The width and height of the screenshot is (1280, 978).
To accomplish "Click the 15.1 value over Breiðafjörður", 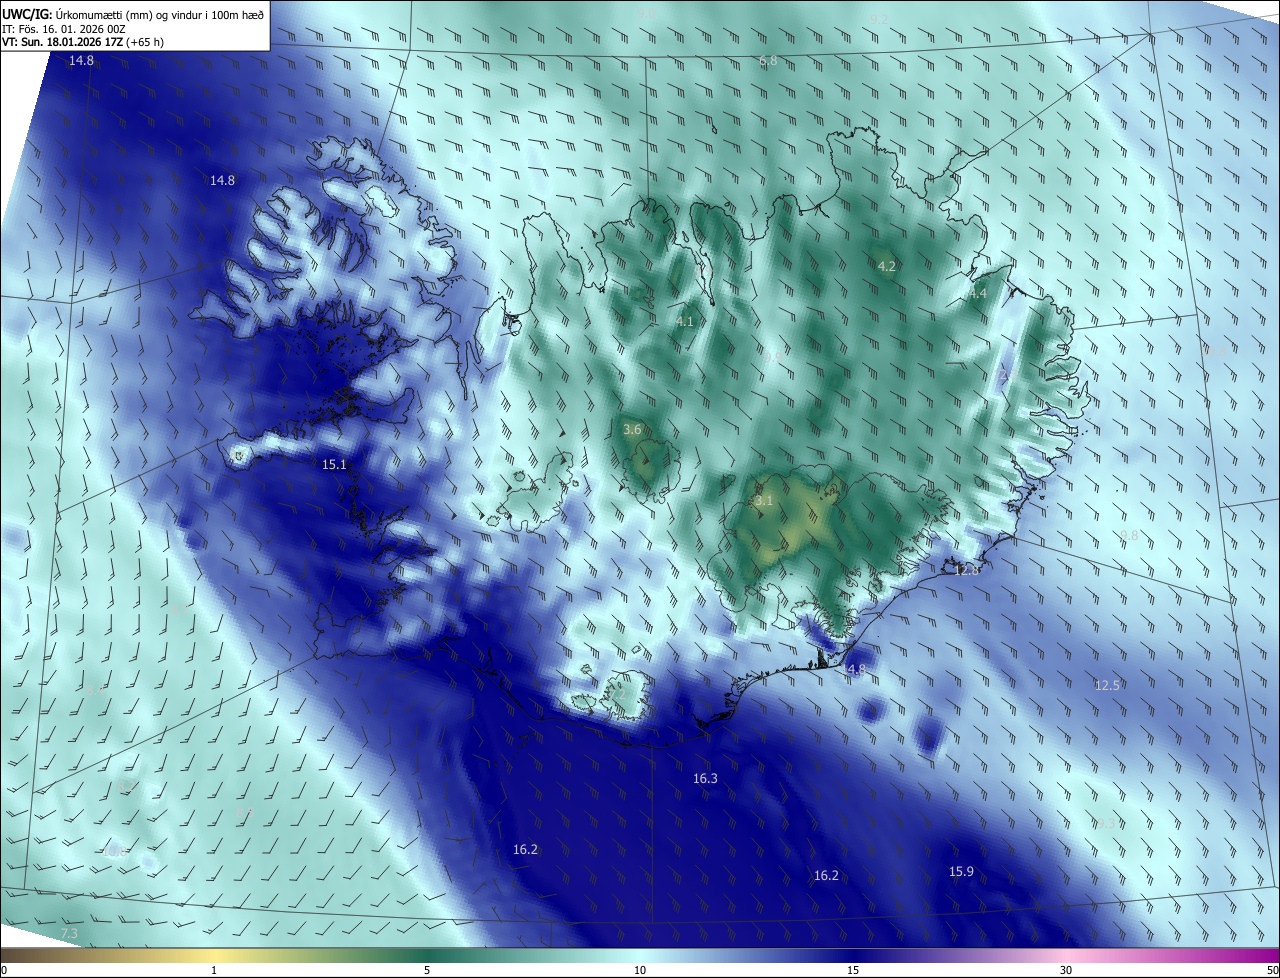I will point(334,464).
